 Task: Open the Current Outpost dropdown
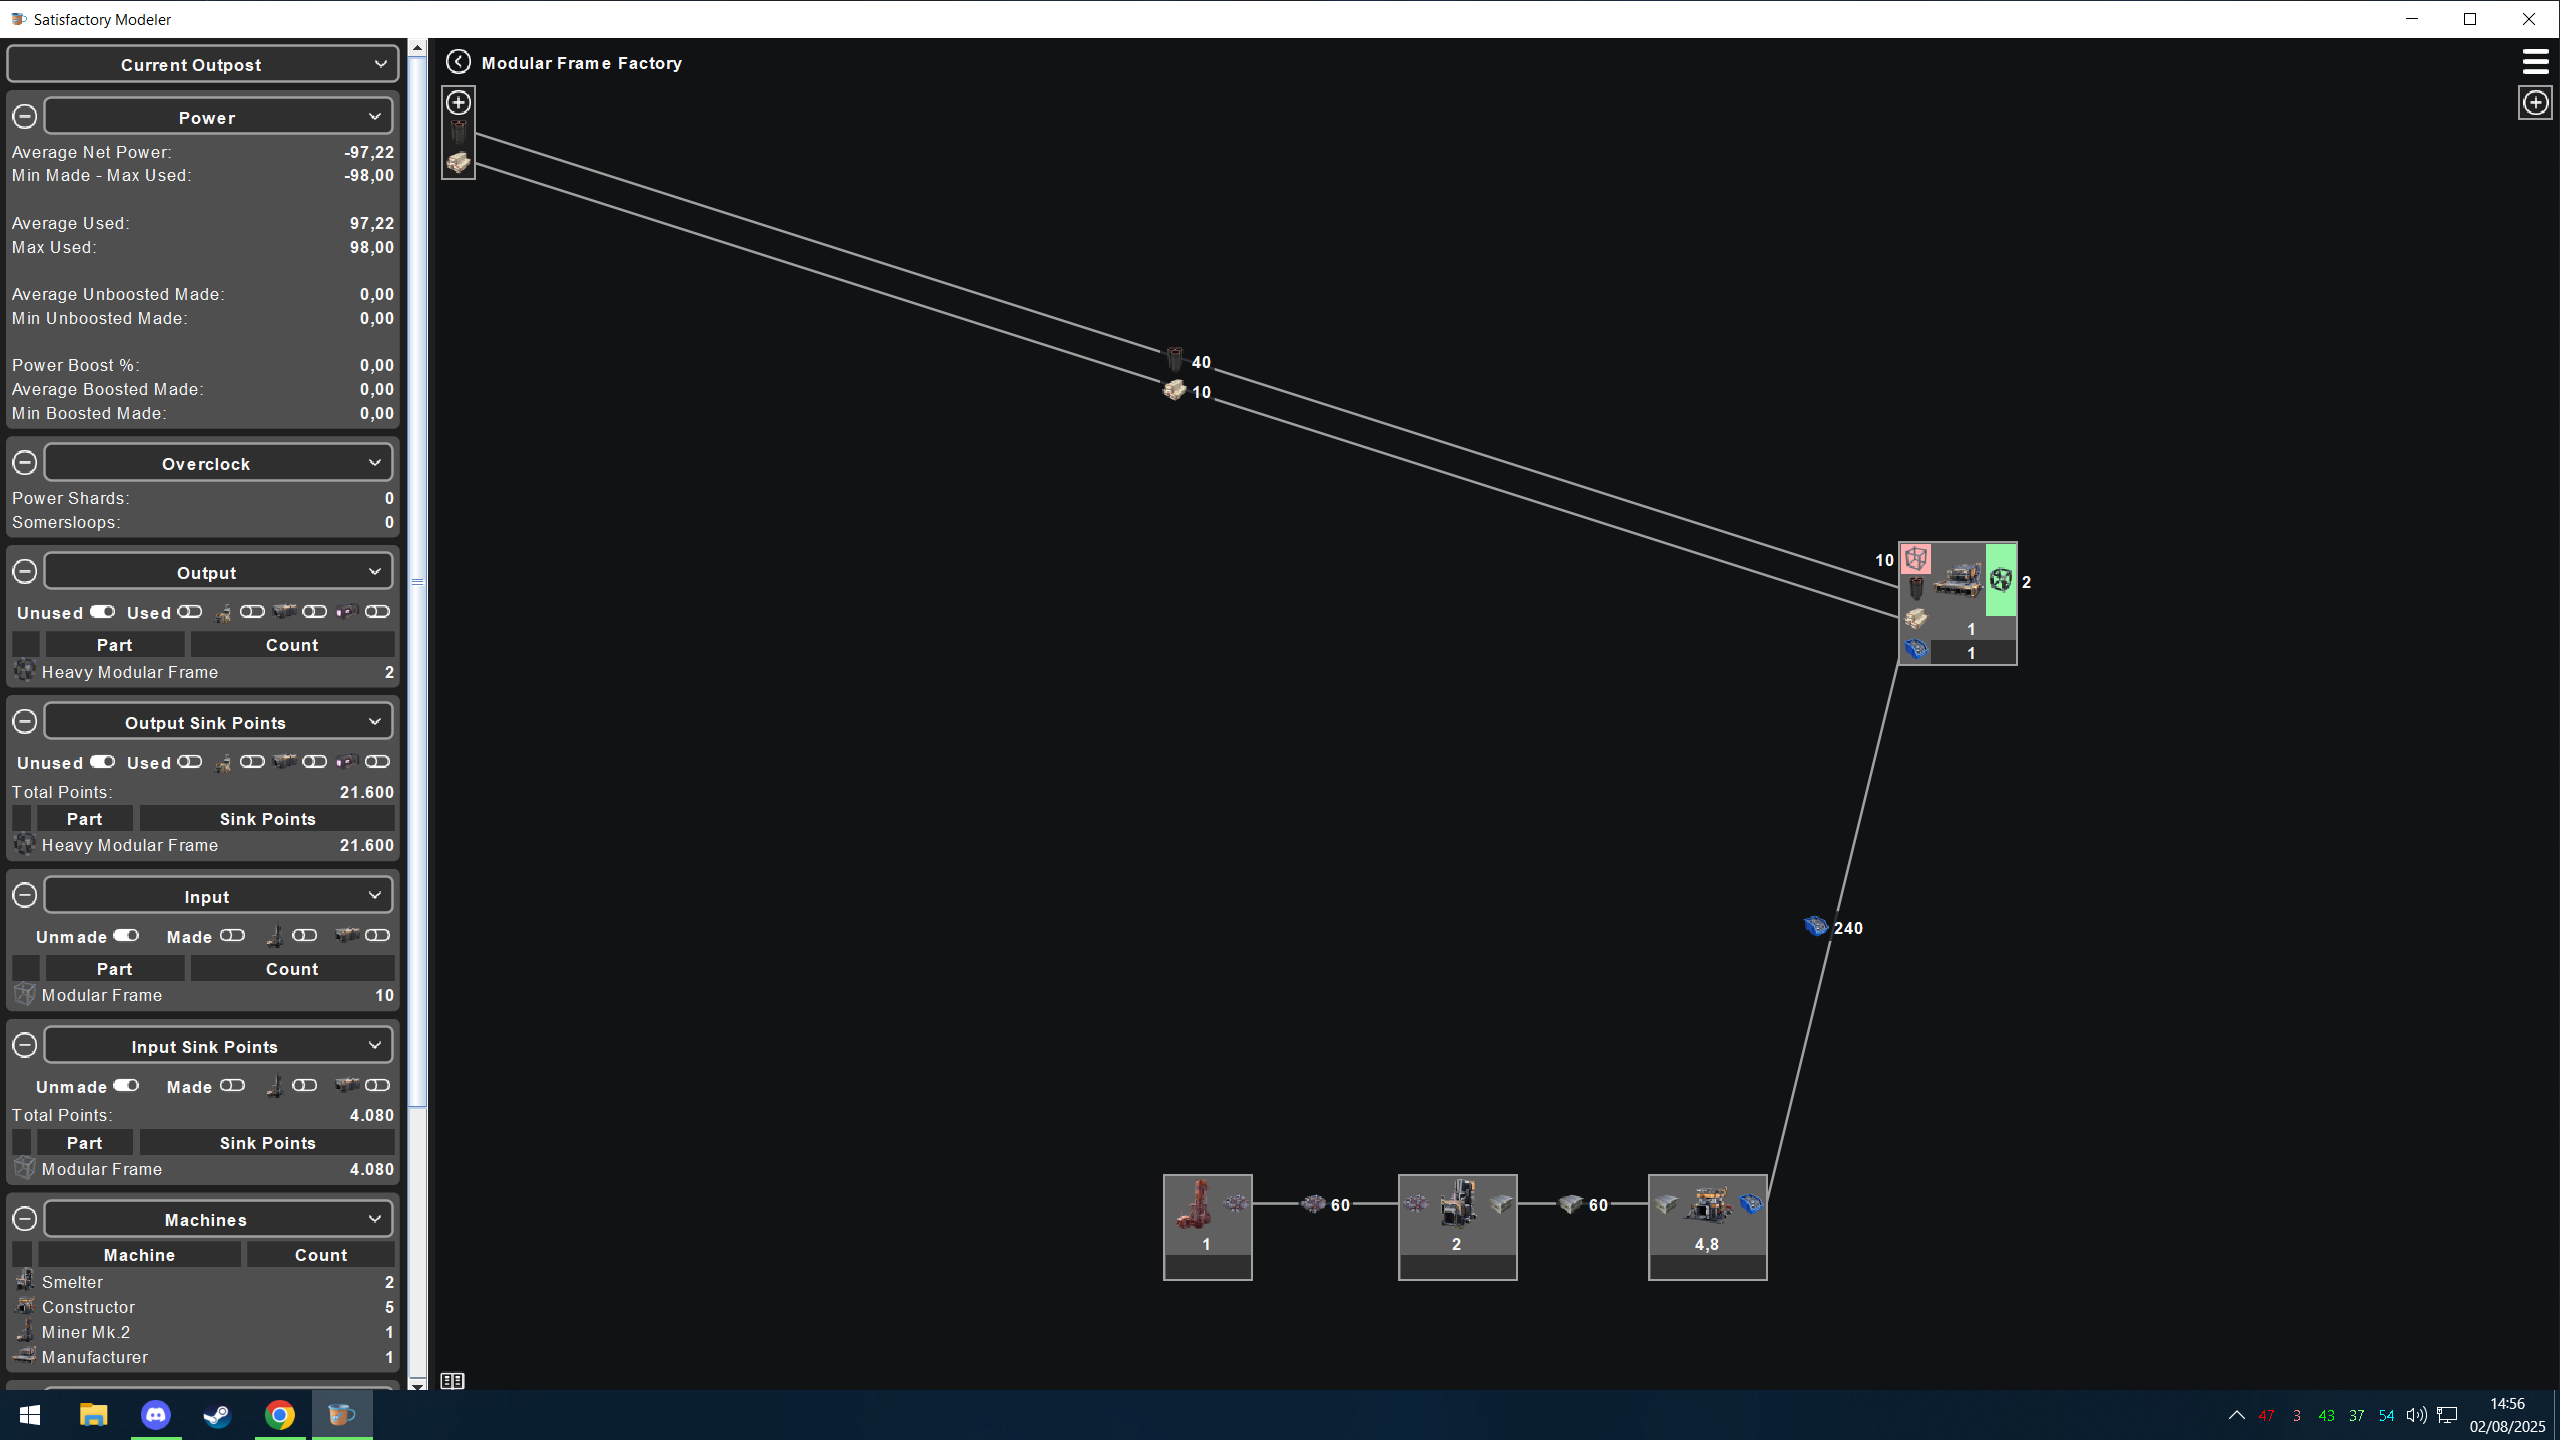(203, 64)
